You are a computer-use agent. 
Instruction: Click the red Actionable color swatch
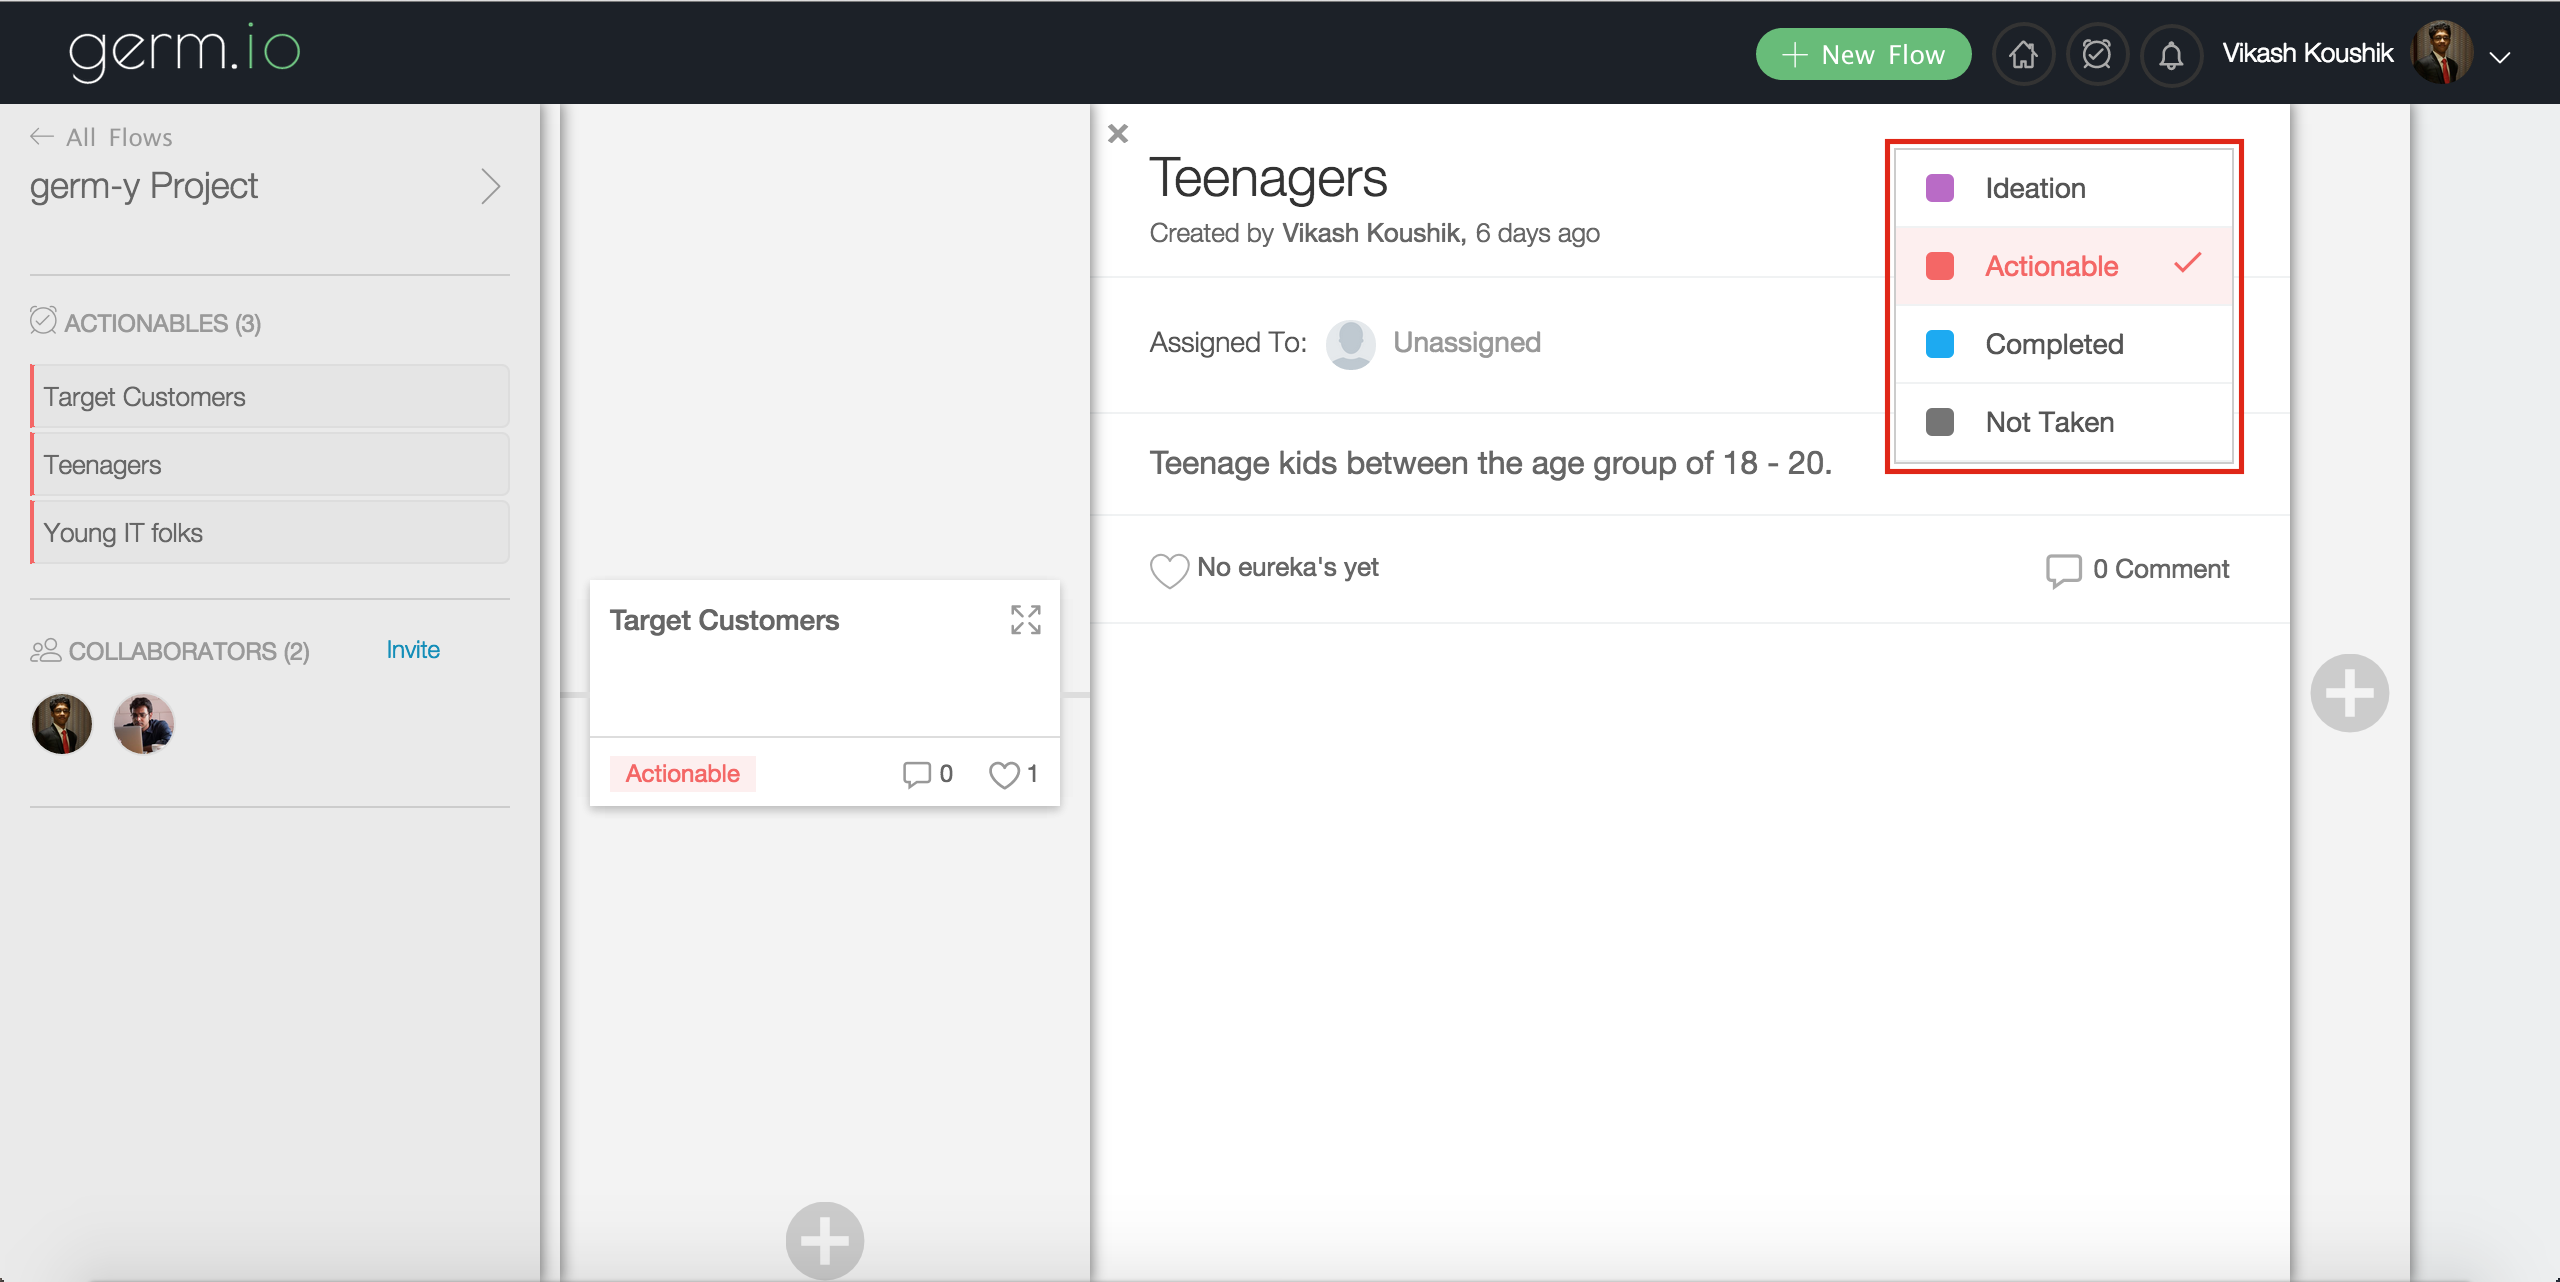tap(1939, 266)
